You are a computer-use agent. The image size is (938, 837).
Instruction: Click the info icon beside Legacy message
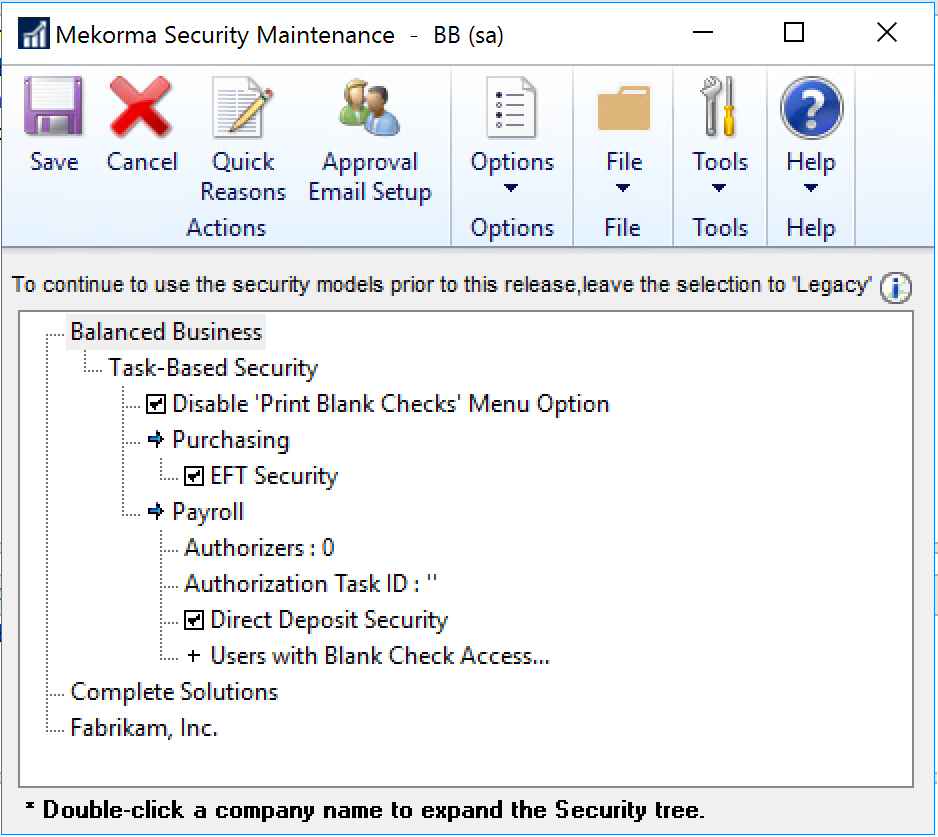click(895, 289)
